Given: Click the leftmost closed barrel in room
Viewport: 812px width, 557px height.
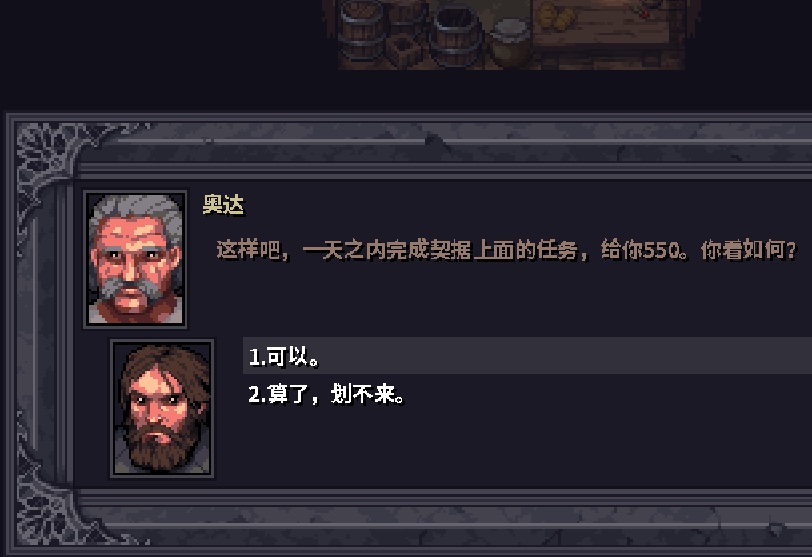Looking at the screenshot, I should [x=362, y=28].
